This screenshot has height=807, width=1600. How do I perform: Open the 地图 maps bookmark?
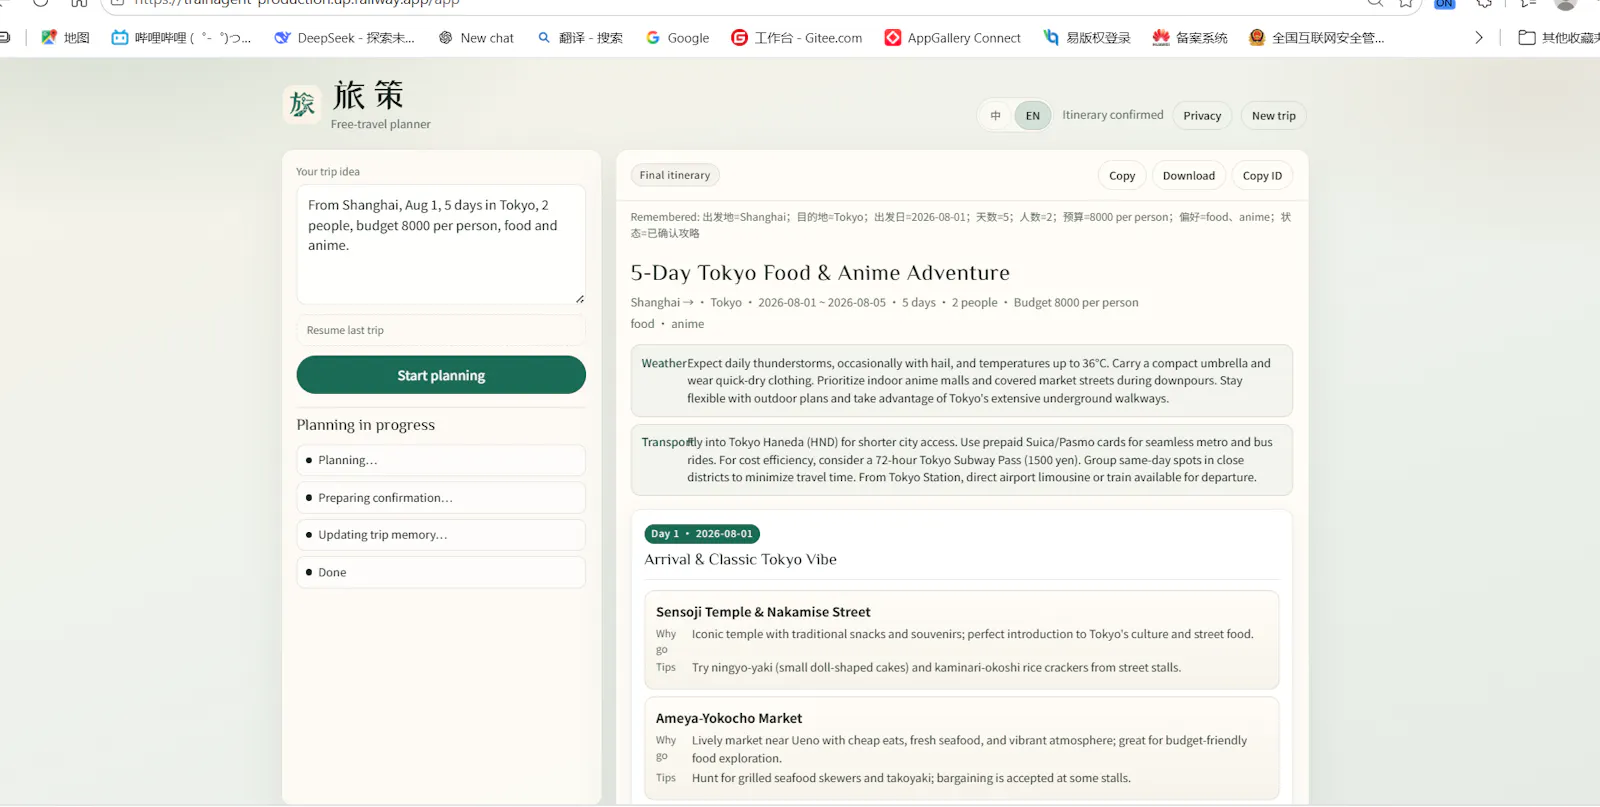click(x=65, y=38)
